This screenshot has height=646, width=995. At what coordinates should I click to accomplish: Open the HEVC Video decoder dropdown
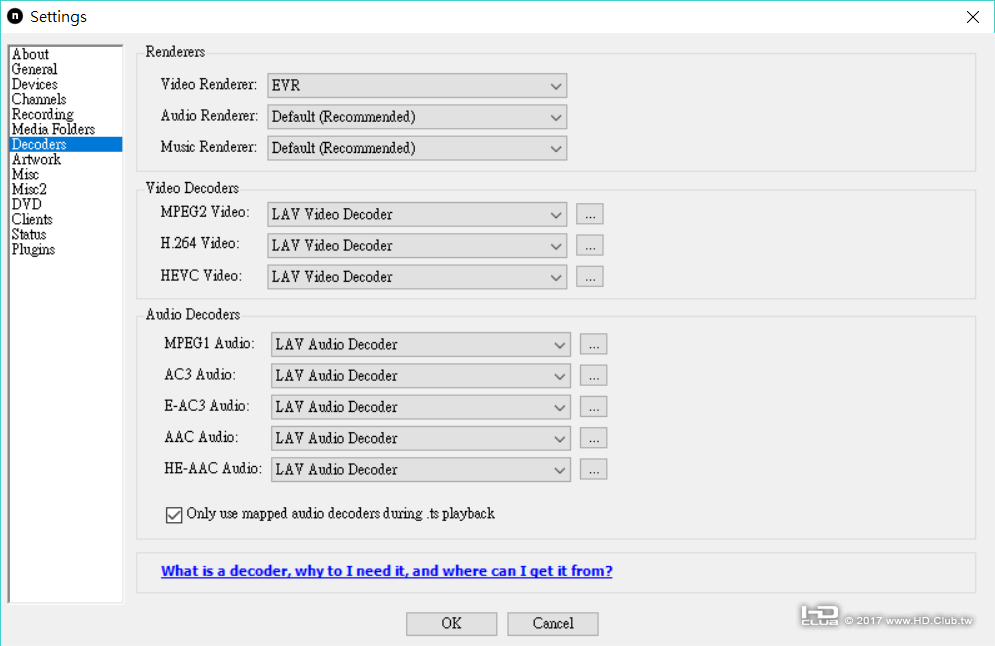tap(417, 277)
